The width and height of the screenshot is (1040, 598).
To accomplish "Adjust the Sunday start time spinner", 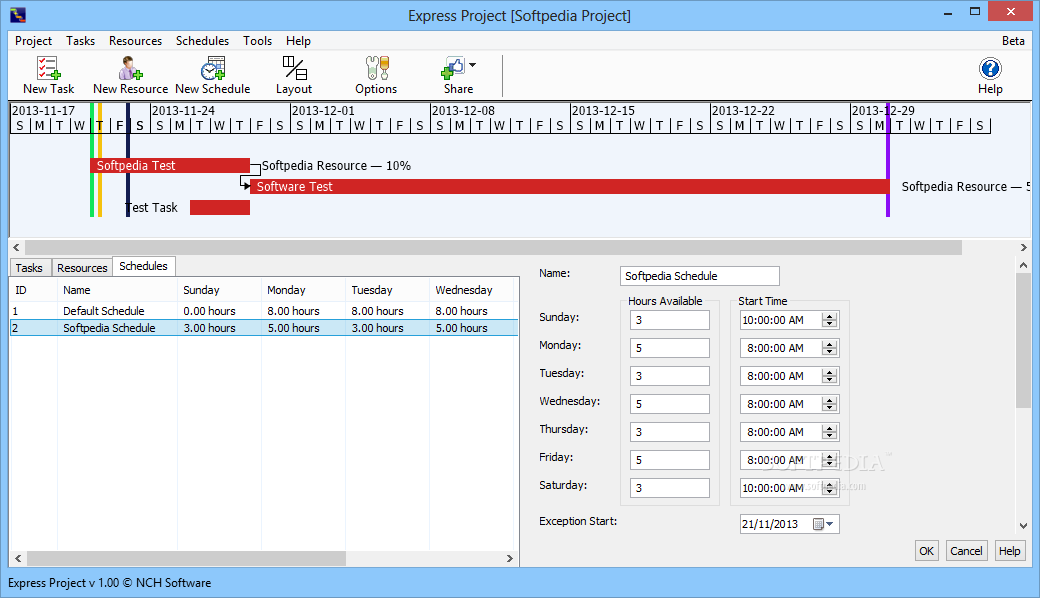I will [x=829, y=320].
